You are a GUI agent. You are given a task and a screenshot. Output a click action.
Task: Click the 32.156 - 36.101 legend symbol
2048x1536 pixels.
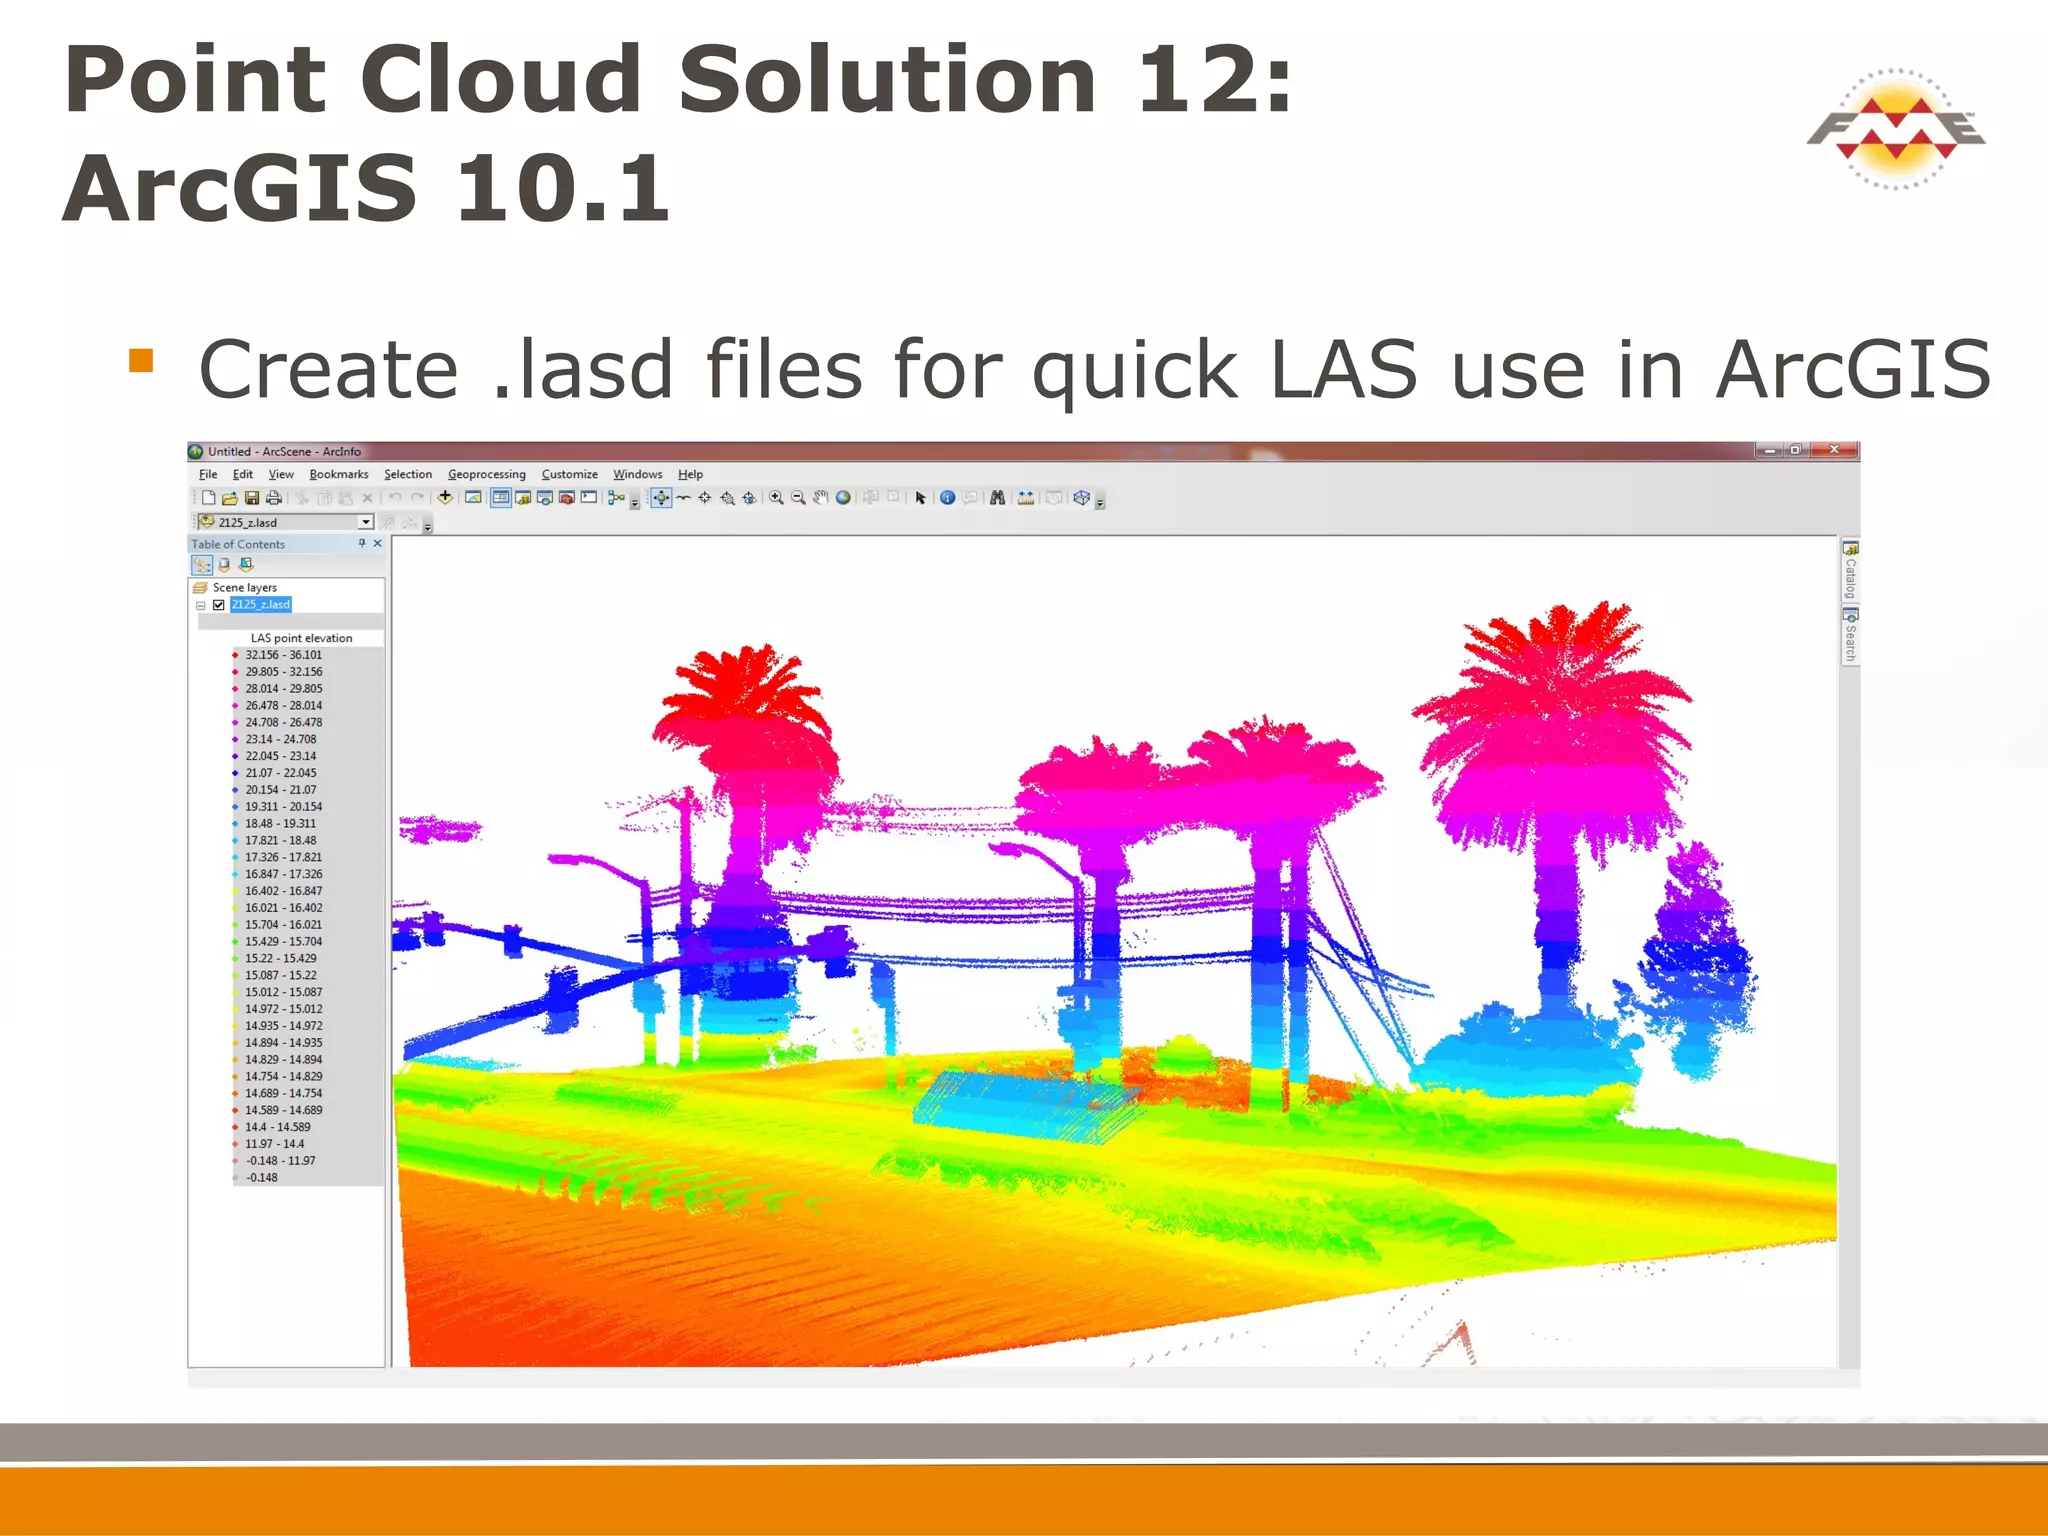tap(236, 656)
